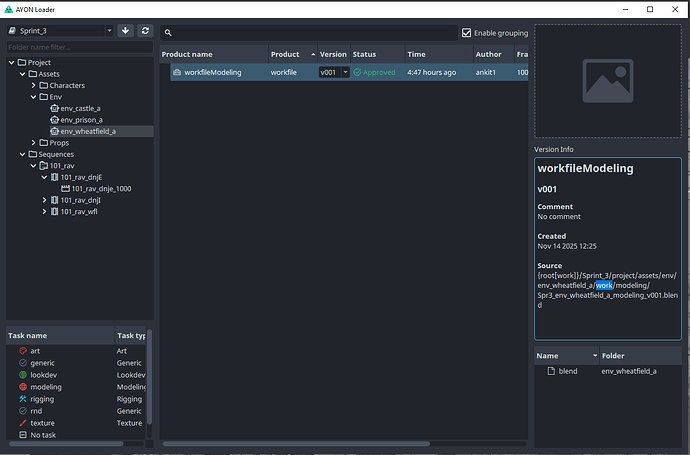Click the lookdev task icon
This screenshot has width=690, height=455.
[x=23, y=375]
